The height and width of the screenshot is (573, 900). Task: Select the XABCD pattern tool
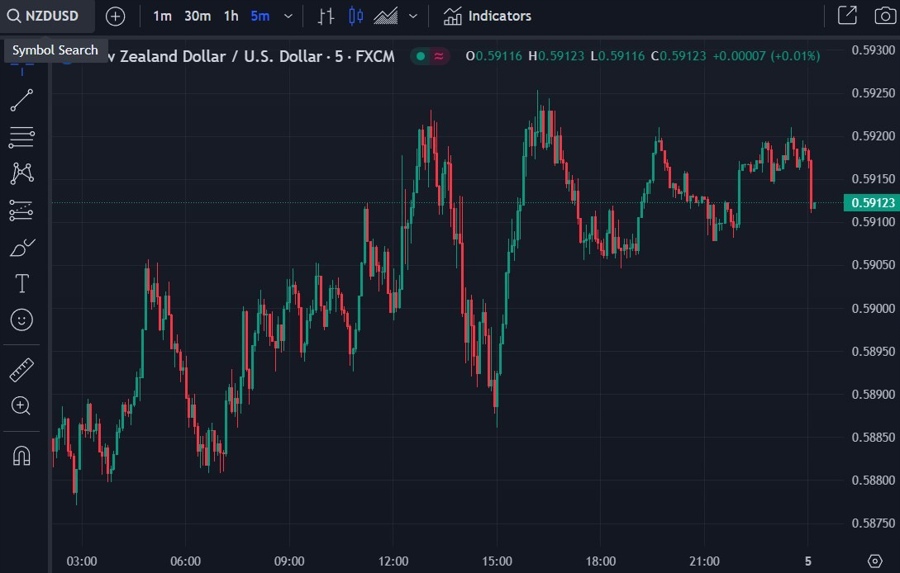pos(22,173)
